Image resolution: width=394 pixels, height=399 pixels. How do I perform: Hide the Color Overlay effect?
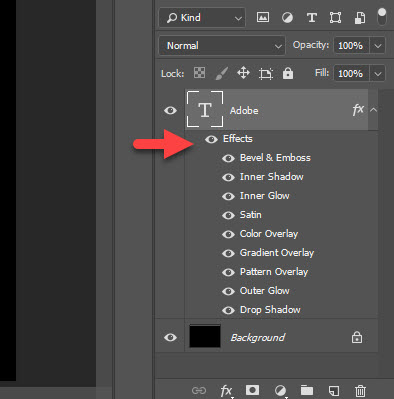point(228,234)
